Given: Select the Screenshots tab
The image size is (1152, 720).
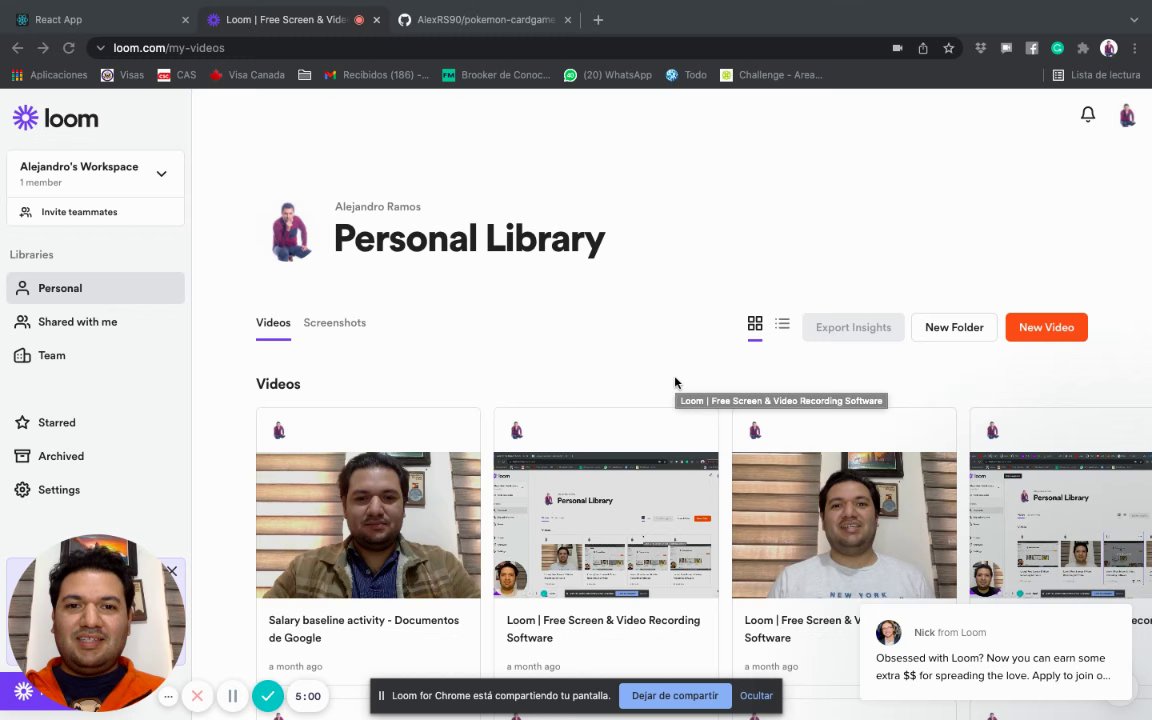Looking at the screenshot, I should pyautogui.click(x=334, y=323).
